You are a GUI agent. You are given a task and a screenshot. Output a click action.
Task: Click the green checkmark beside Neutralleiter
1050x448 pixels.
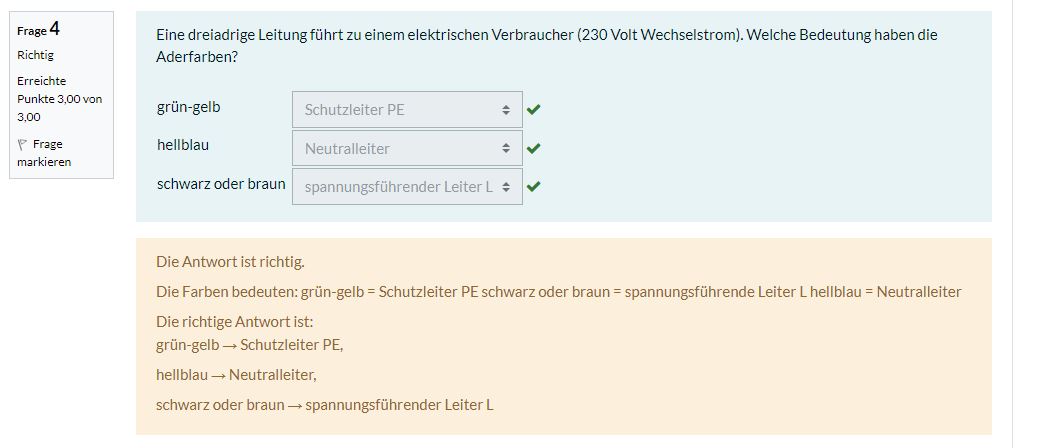(x=533, y=149)
